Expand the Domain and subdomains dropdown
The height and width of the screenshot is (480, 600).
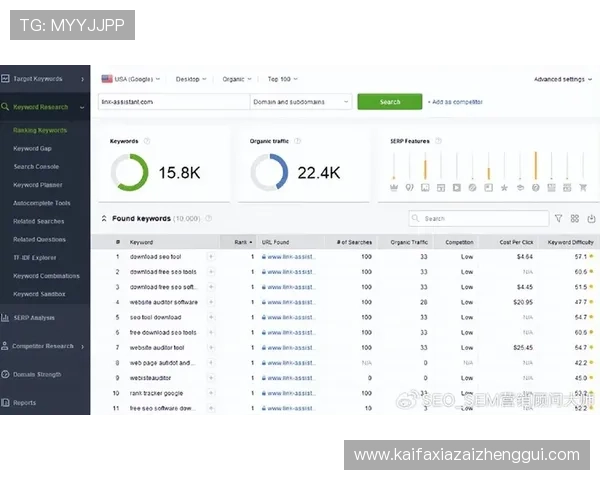coord(300,102)
